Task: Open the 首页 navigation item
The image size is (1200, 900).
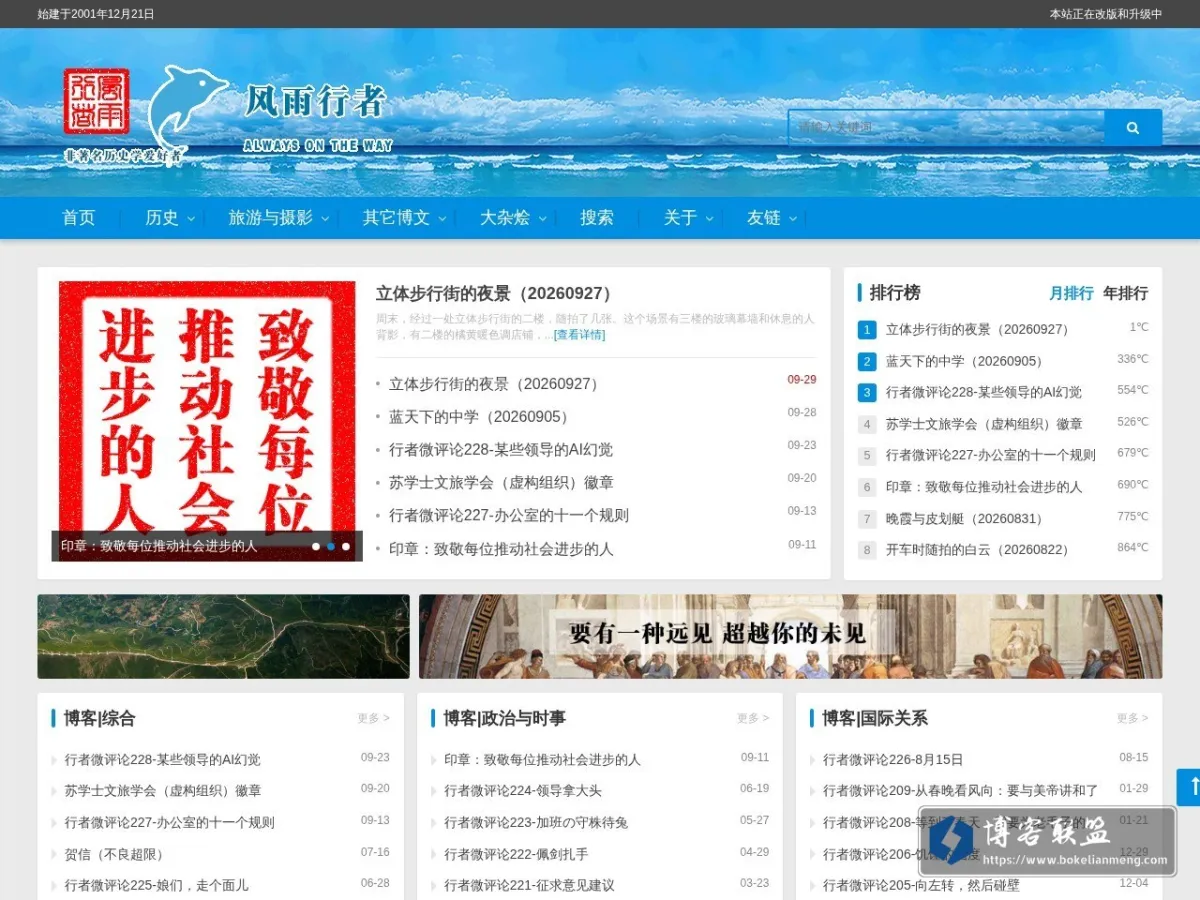Action: click(79, 218)
